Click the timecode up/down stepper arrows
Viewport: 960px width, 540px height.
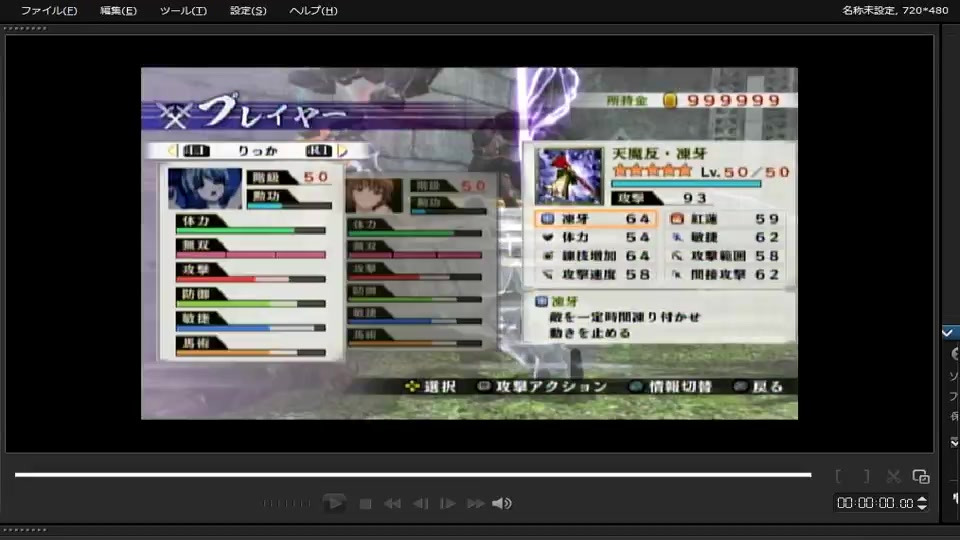click(922, 503)
